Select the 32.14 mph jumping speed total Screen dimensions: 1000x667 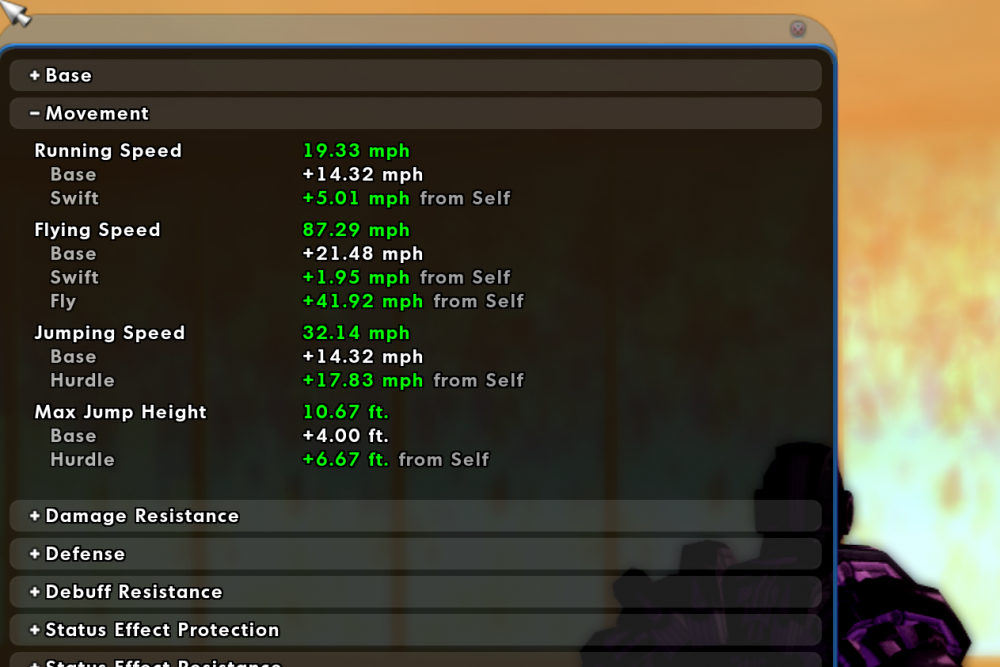pyautogui.click(x=356, y=333)
